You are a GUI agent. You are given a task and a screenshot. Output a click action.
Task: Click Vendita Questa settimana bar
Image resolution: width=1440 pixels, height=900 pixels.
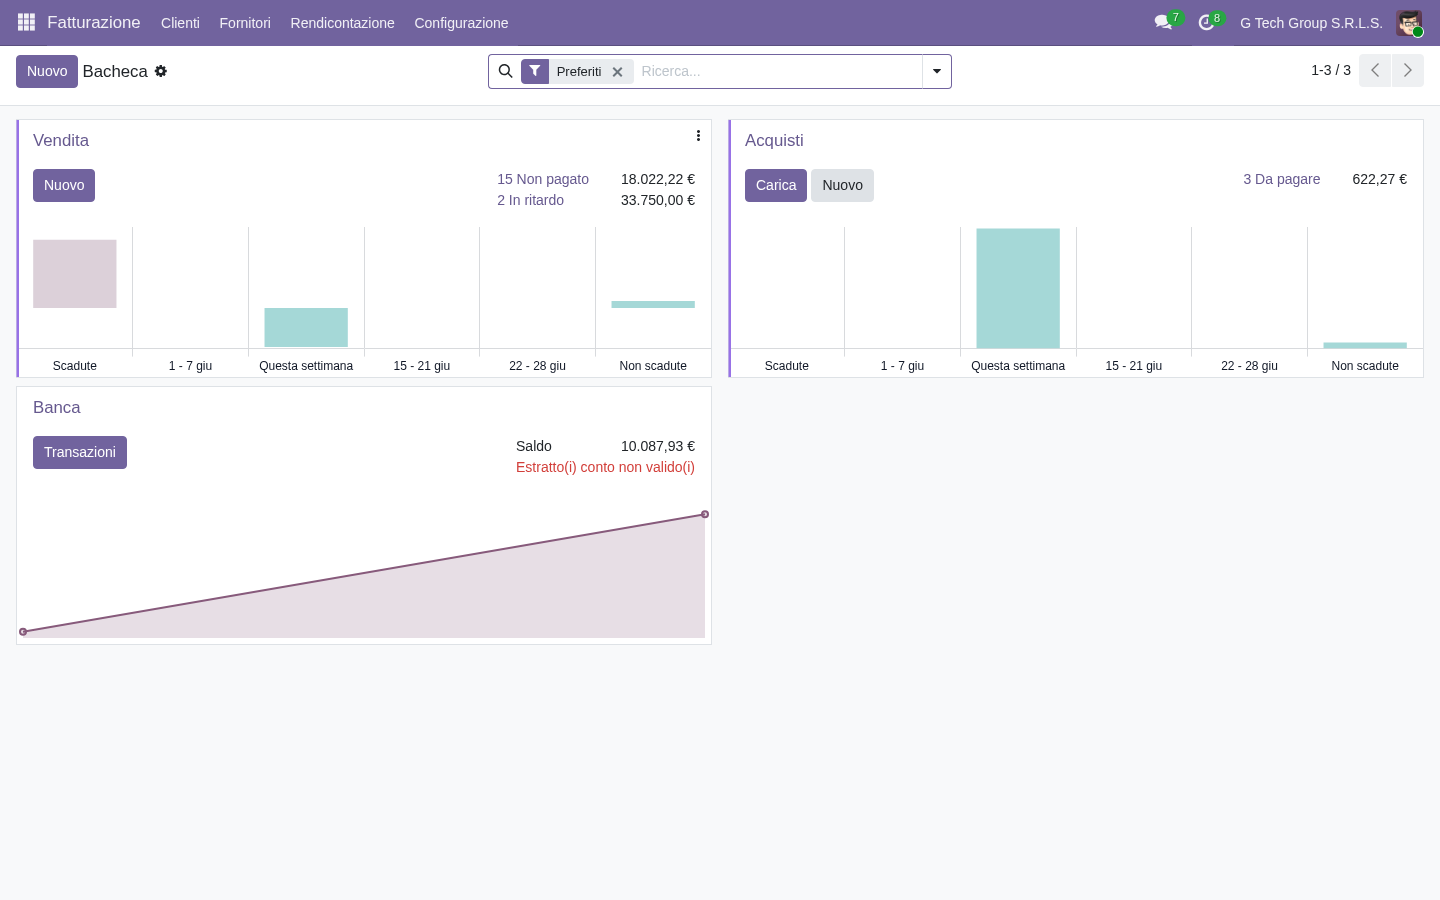coord(306,327)
